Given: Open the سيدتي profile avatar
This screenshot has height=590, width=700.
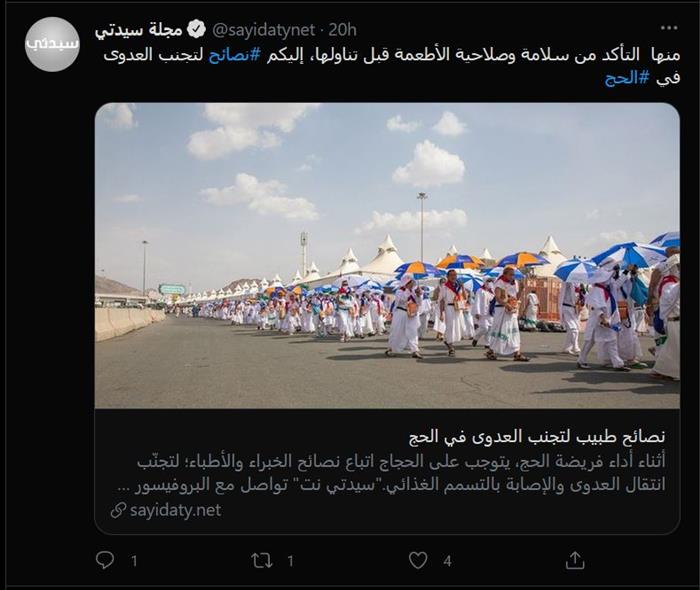Looking at the screenshot, I should (x=52, y=44).
